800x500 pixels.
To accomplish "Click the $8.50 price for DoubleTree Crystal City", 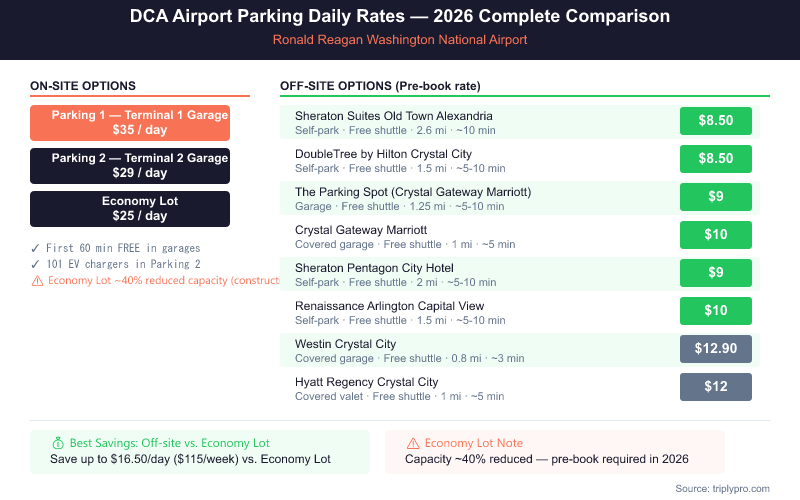I will coord(715,159).
